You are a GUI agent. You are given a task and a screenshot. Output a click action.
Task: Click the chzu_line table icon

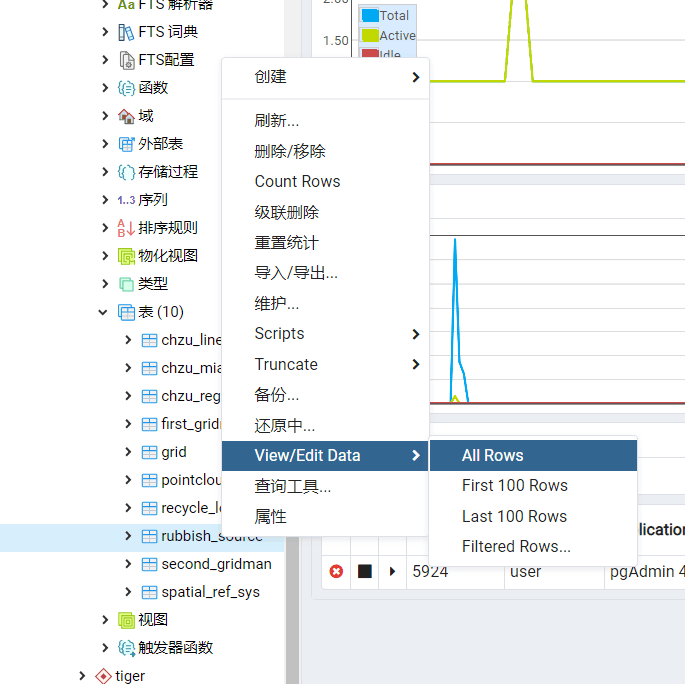click(x=149, y=340)
